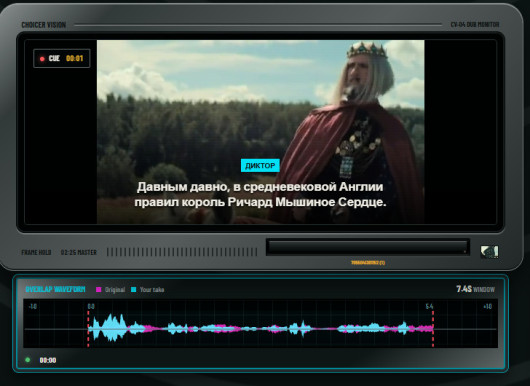Select the right dashed 5.4 end marker
The width and height of the screenshot is (530, 386).
(433, 329)
